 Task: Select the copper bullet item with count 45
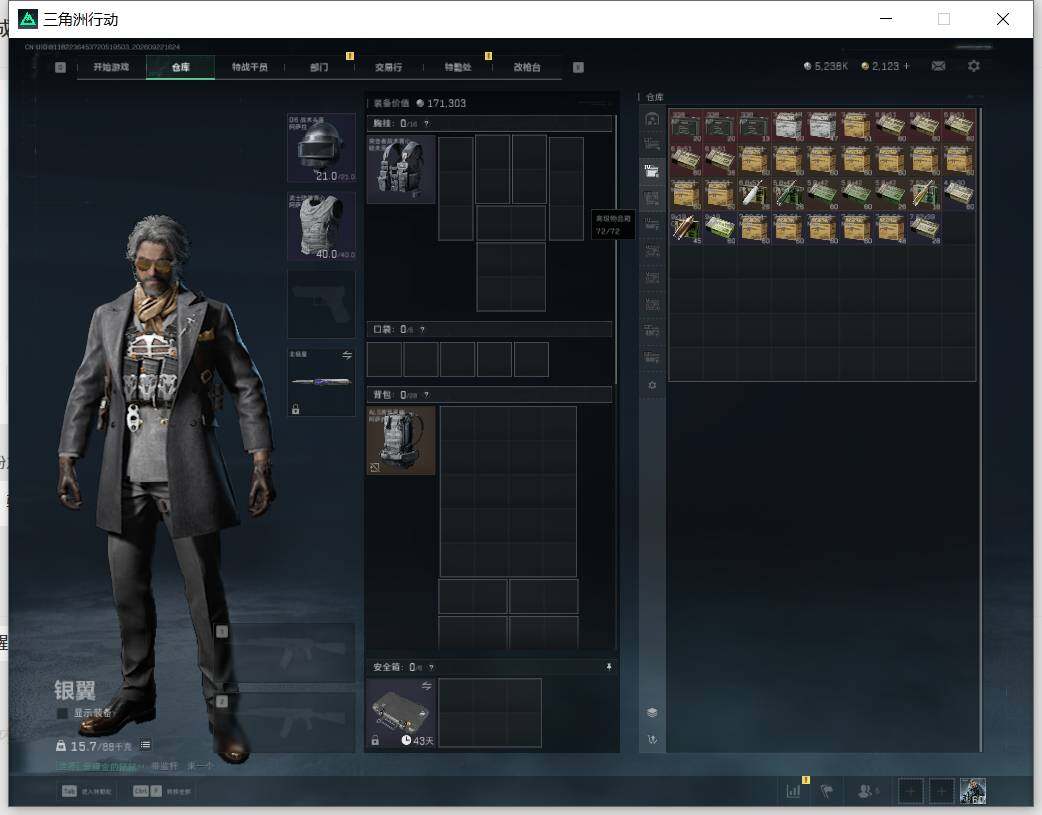tap(686, 228)
